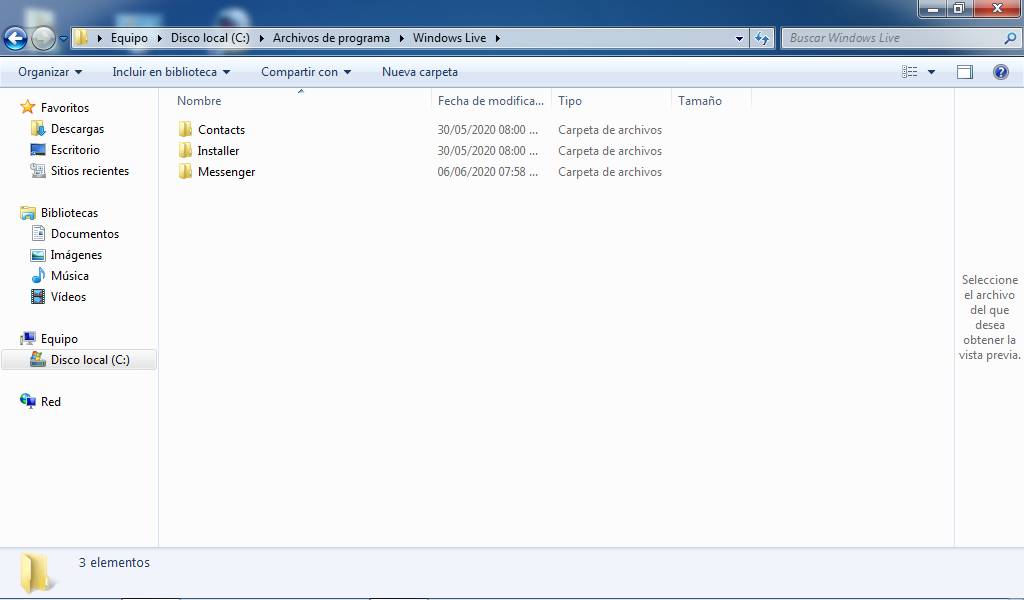Click Descargas folder icon in sidebar
This screenshot has width=1024, height=600.
(x=38, y=128)
